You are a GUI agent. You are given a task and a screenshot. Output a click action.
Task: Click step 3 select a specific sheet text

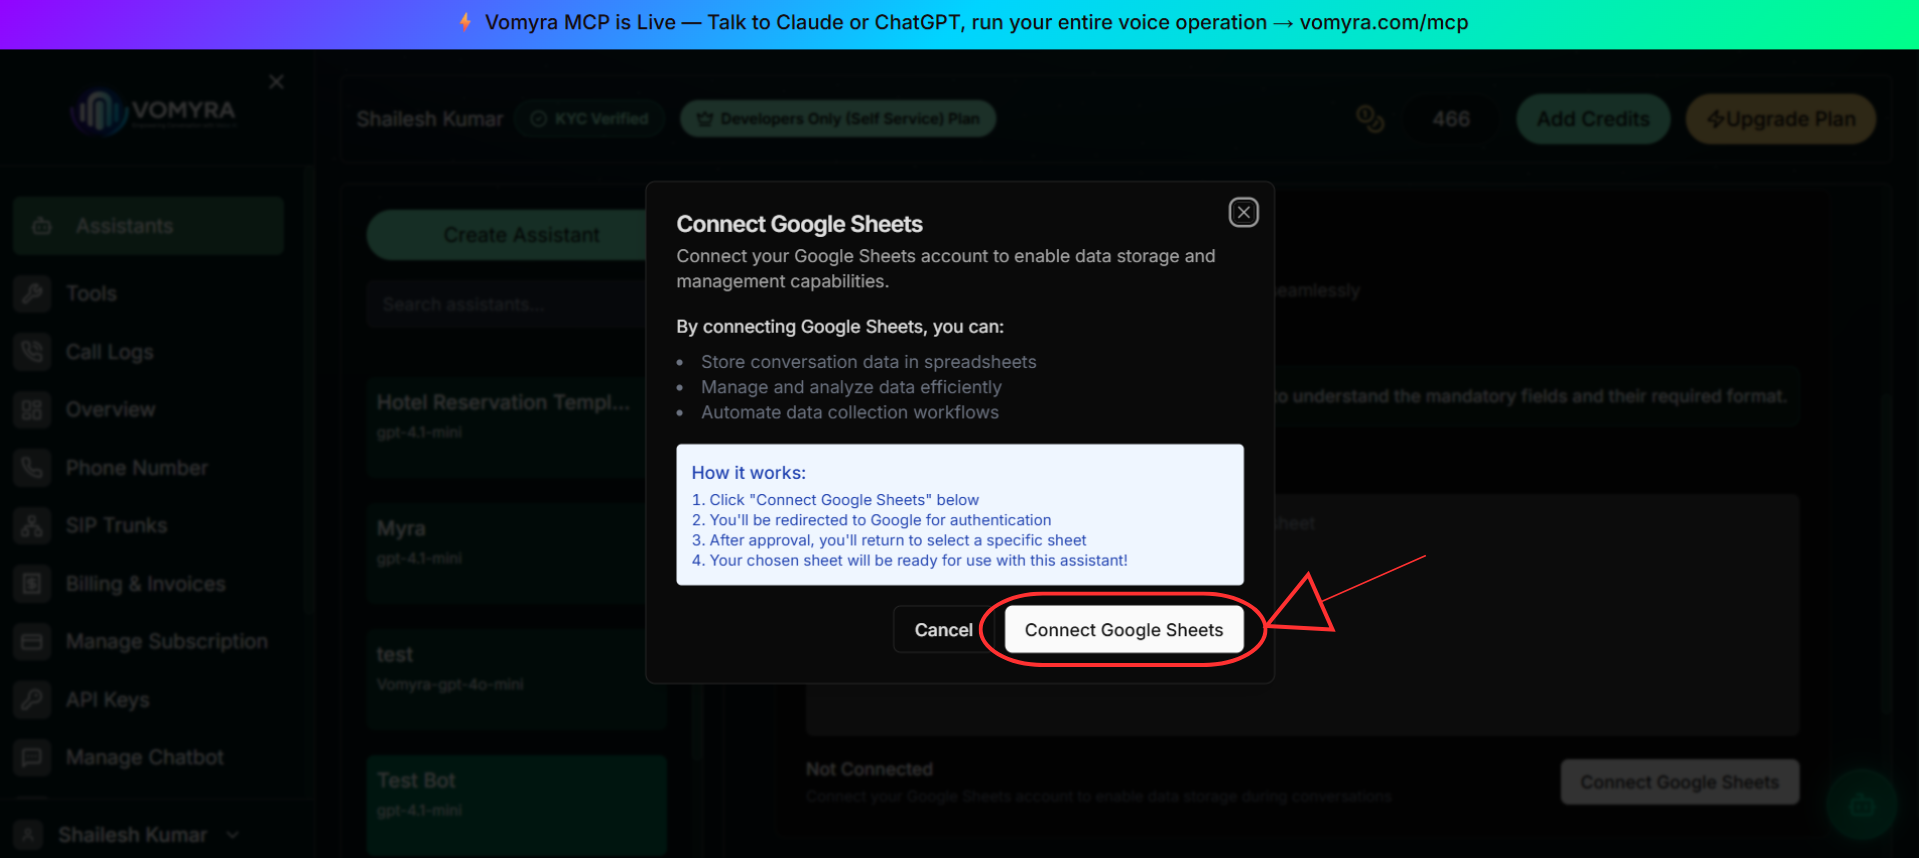889,540
